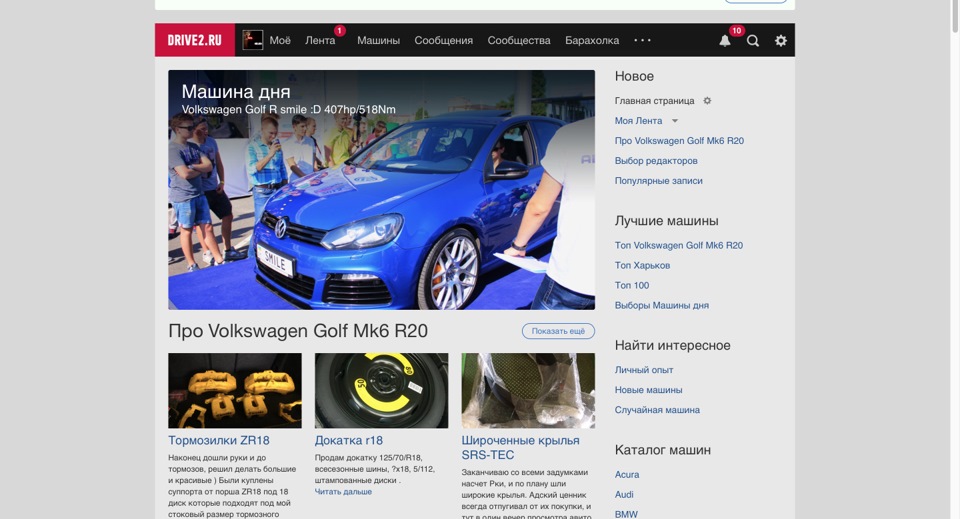The width and height of the screenshot is (960, 519).
Task: Open the Машина дня car photo
Action: [381, 190]
